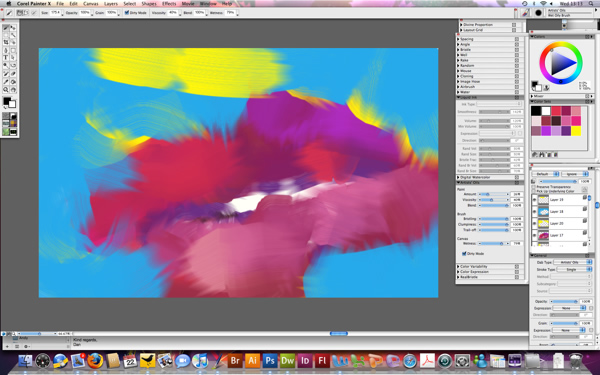This screenshot has width=600, height=375.
Task: Enable Preserve Transparency checkbox
Action: pos(534,187)
